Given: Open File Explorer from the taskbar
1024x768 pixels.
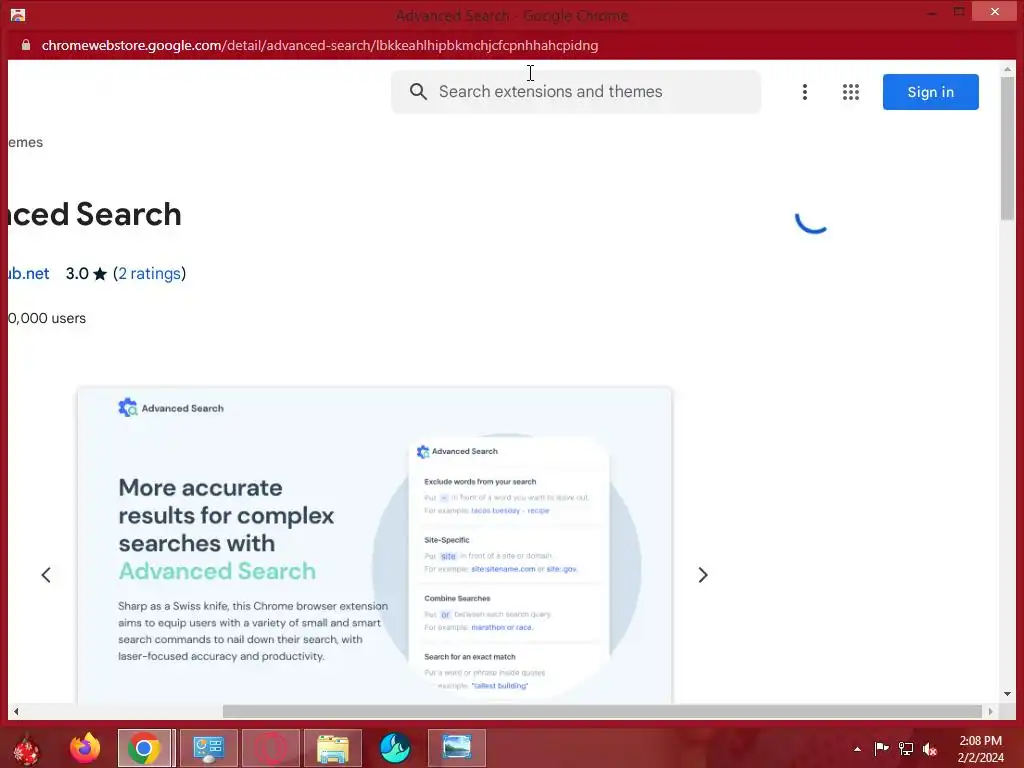Looking at the screenshot, I should tap(333, 748).
